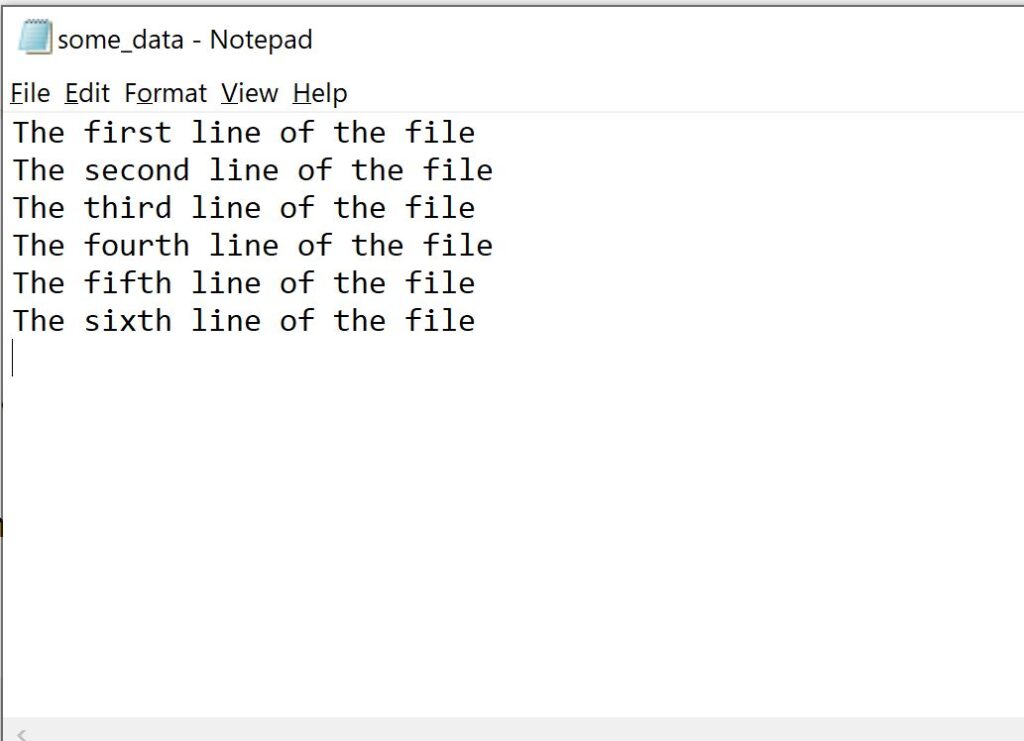Screen dimensions: 1024x741
Task: Open the Help menu
Action: [318, 93]
